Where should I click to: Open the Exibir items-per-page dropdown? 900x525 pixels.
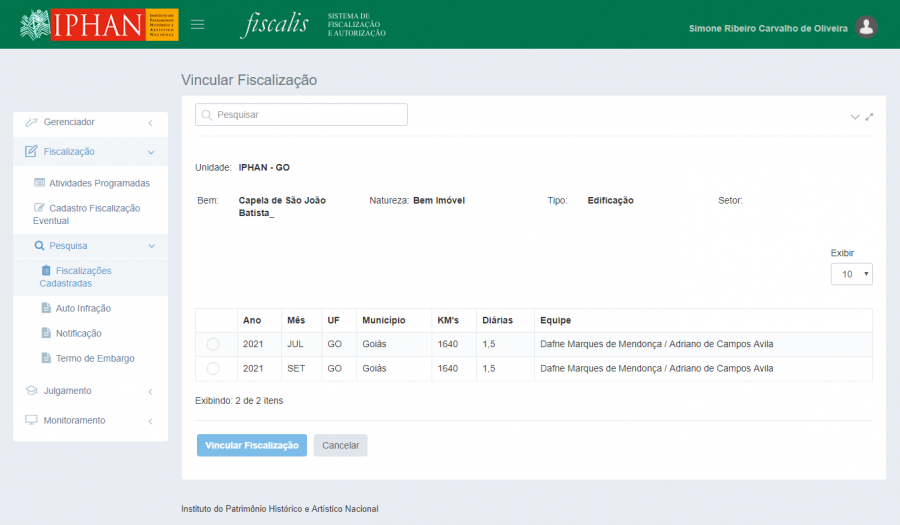(x=851, y=273)
